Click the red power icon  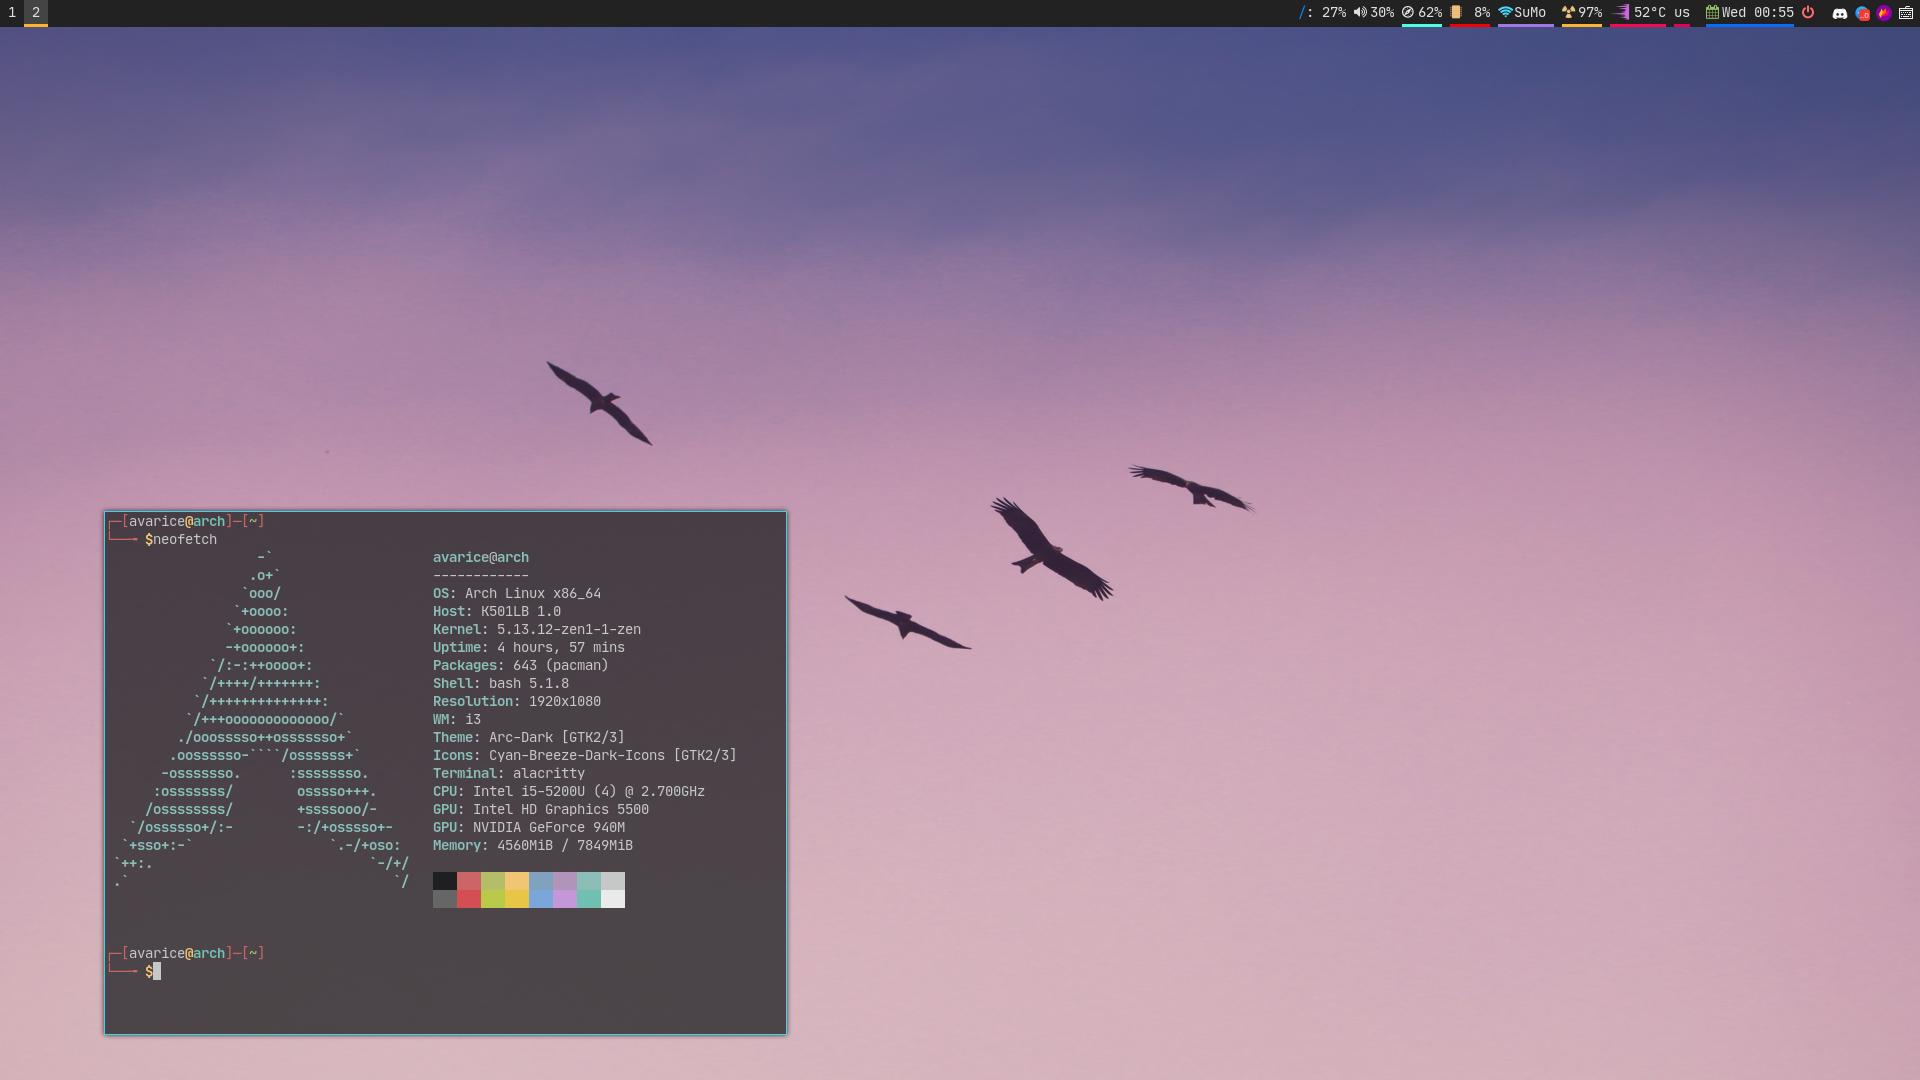(1808, 13)
